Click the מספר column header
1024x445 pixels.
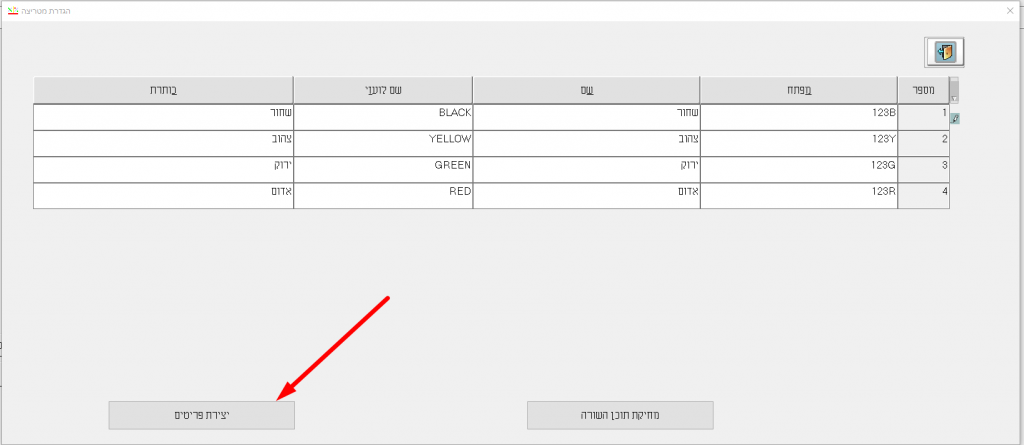(x=923, y=89)
